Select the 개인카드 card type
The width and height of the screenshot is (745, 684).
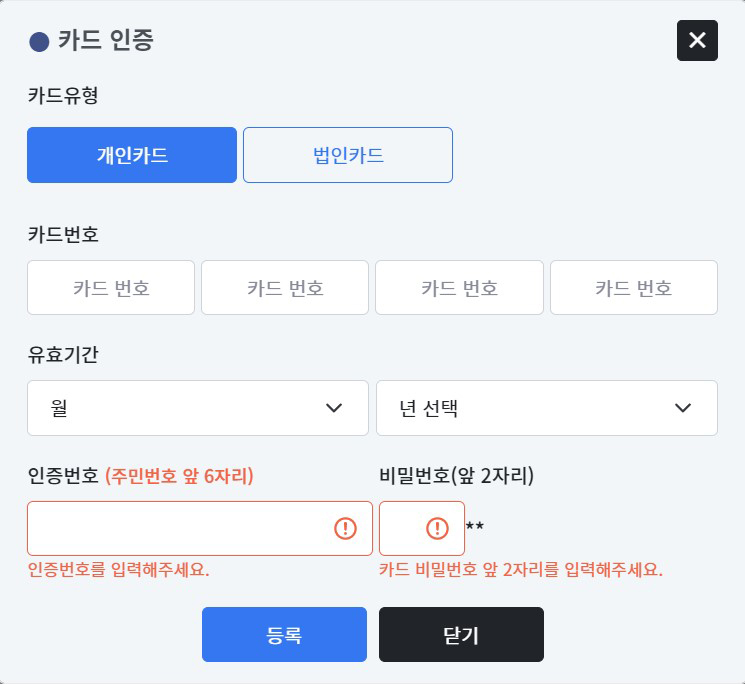tap(132, 155)
